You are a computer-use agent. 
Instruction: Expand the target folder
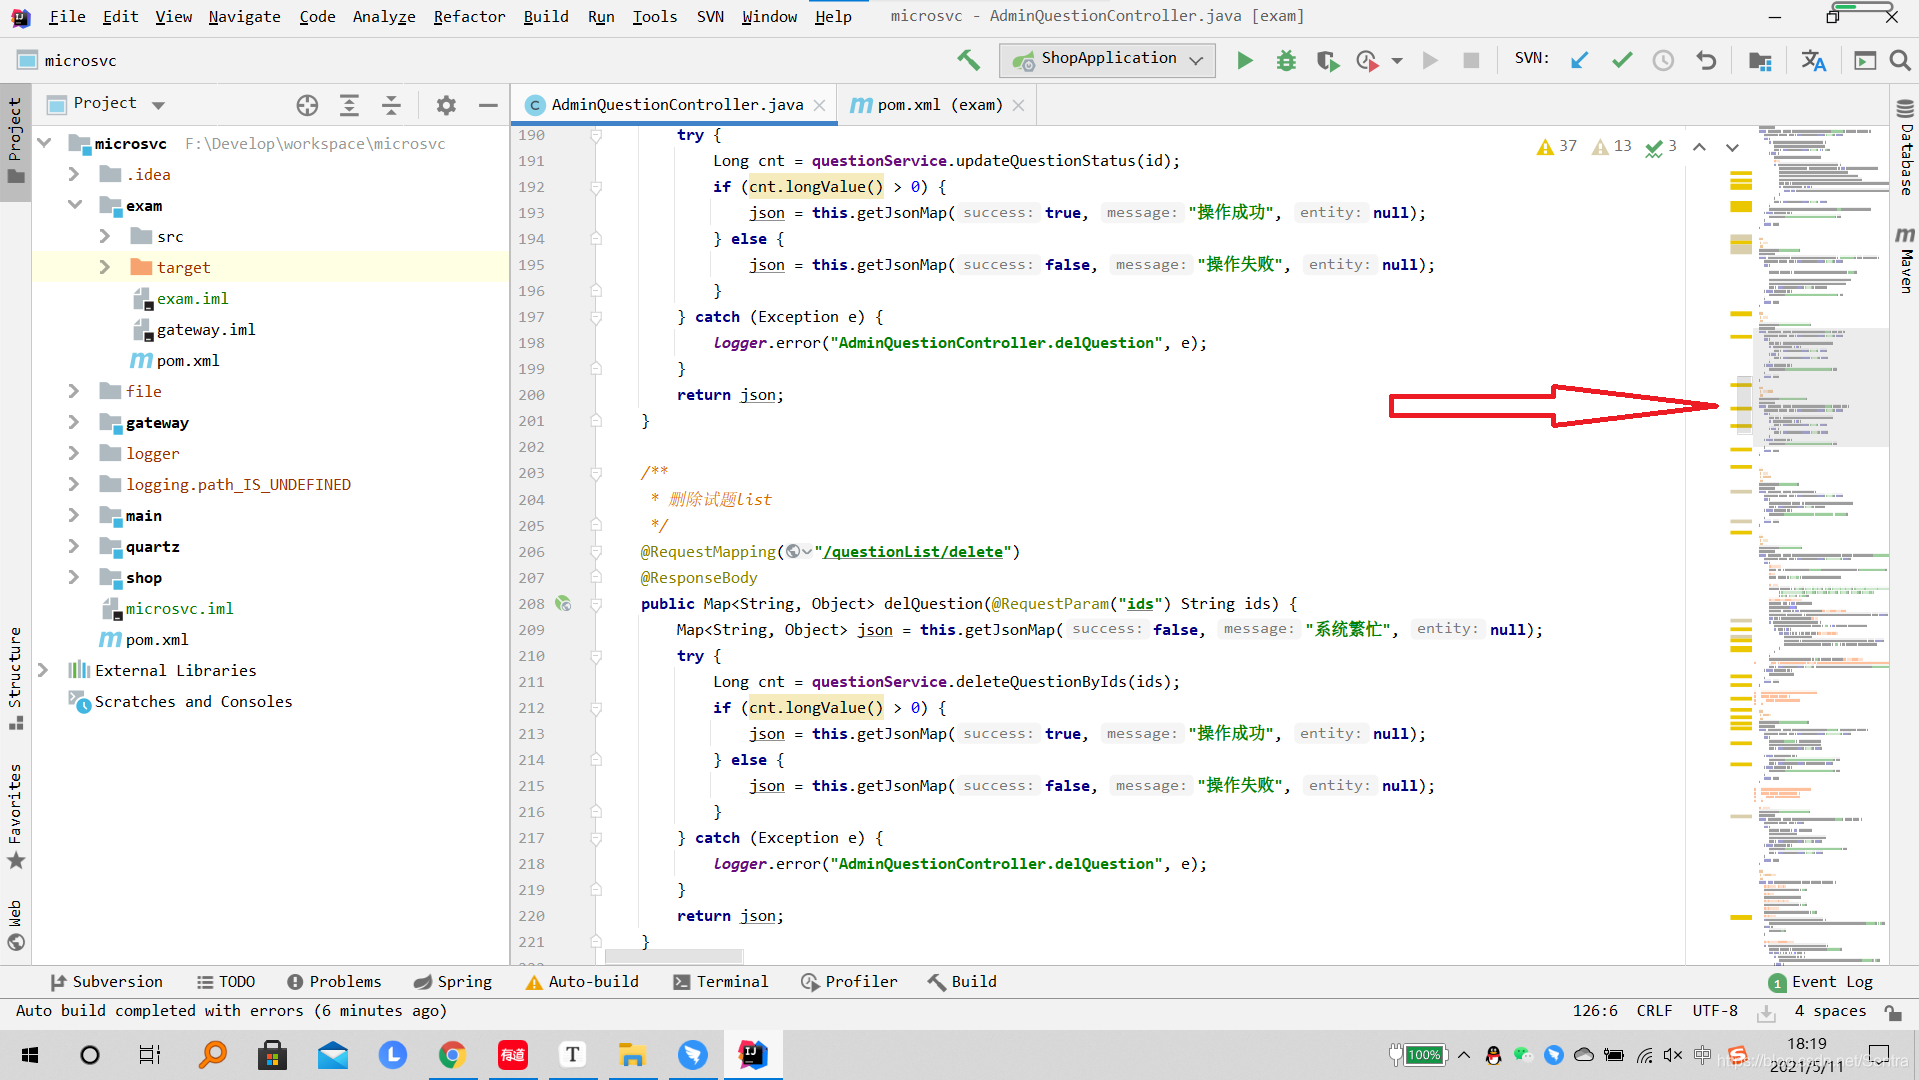pos(105,267)
